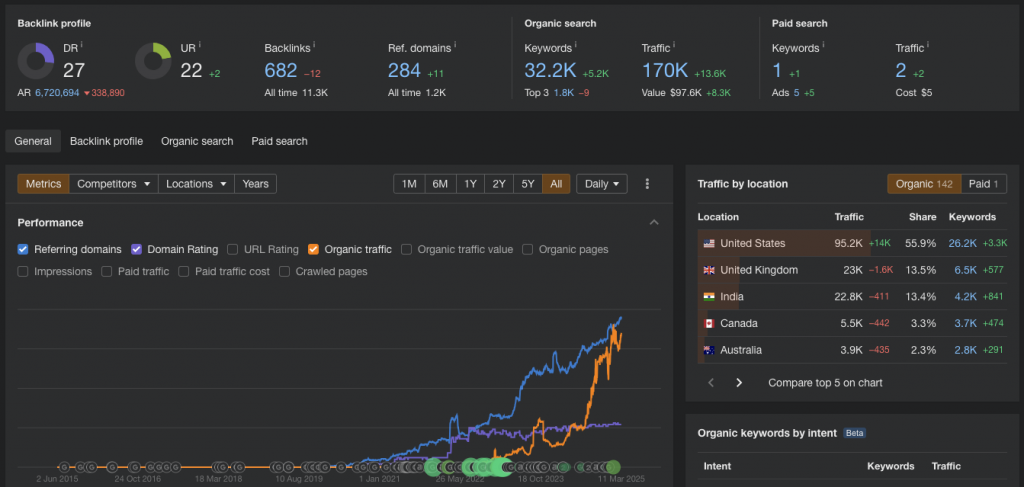Expand the Daily interval dropdown

coord(601,184)
